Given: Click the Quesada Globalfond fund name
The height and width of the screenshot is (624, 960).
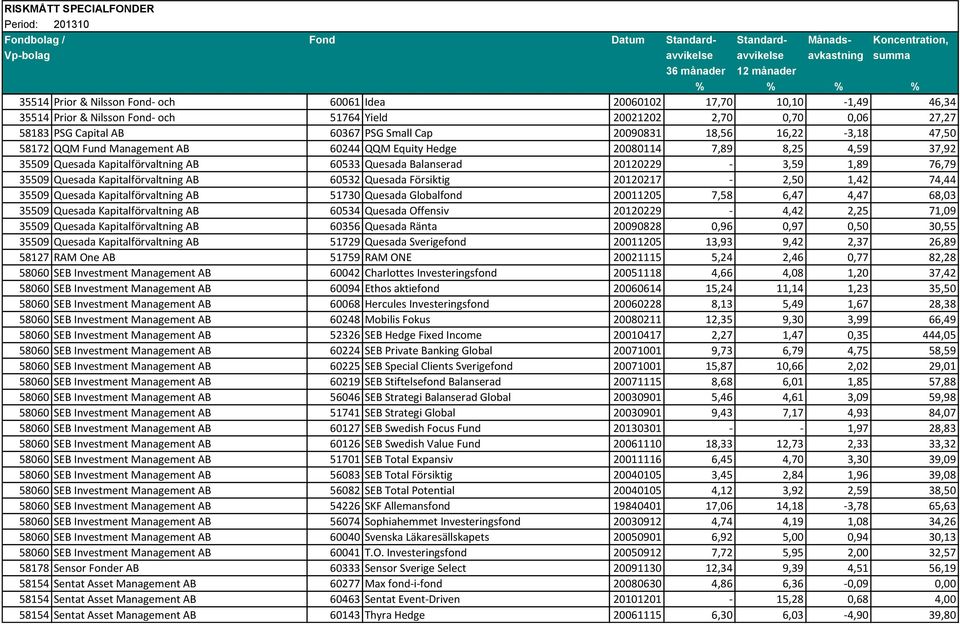Looking at the screenshot, I should [413, 195].
